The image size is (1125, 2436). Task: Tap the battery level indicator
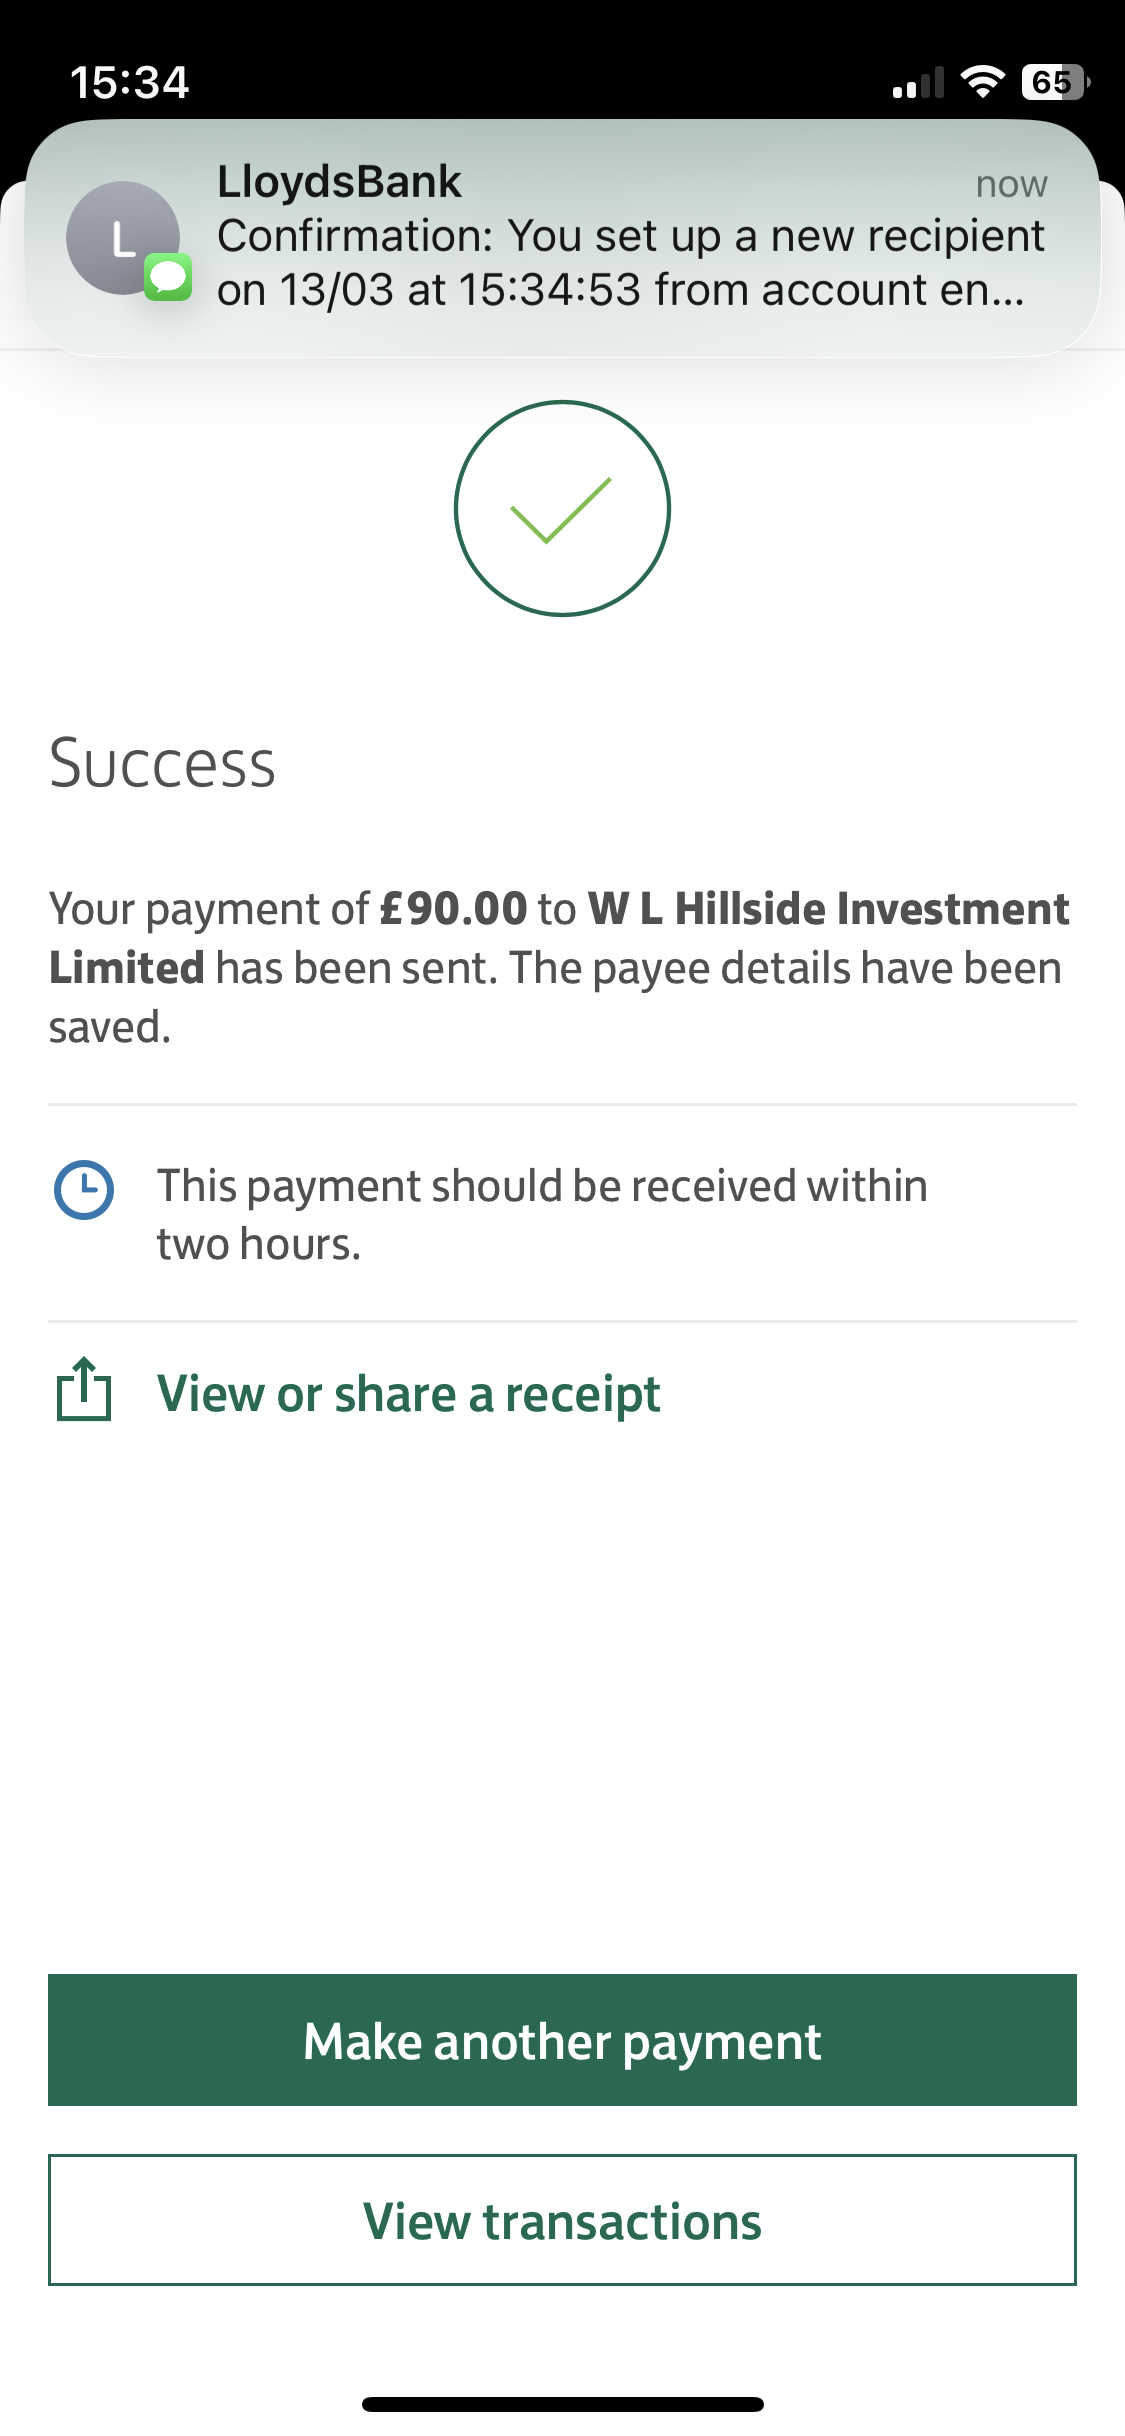coord(1055,82)
